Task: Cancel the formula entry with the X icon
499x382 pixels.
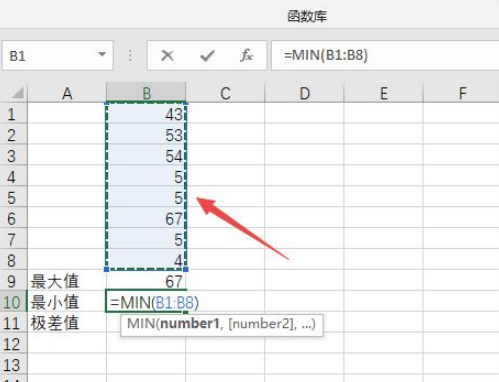Action: coord(167,55)
